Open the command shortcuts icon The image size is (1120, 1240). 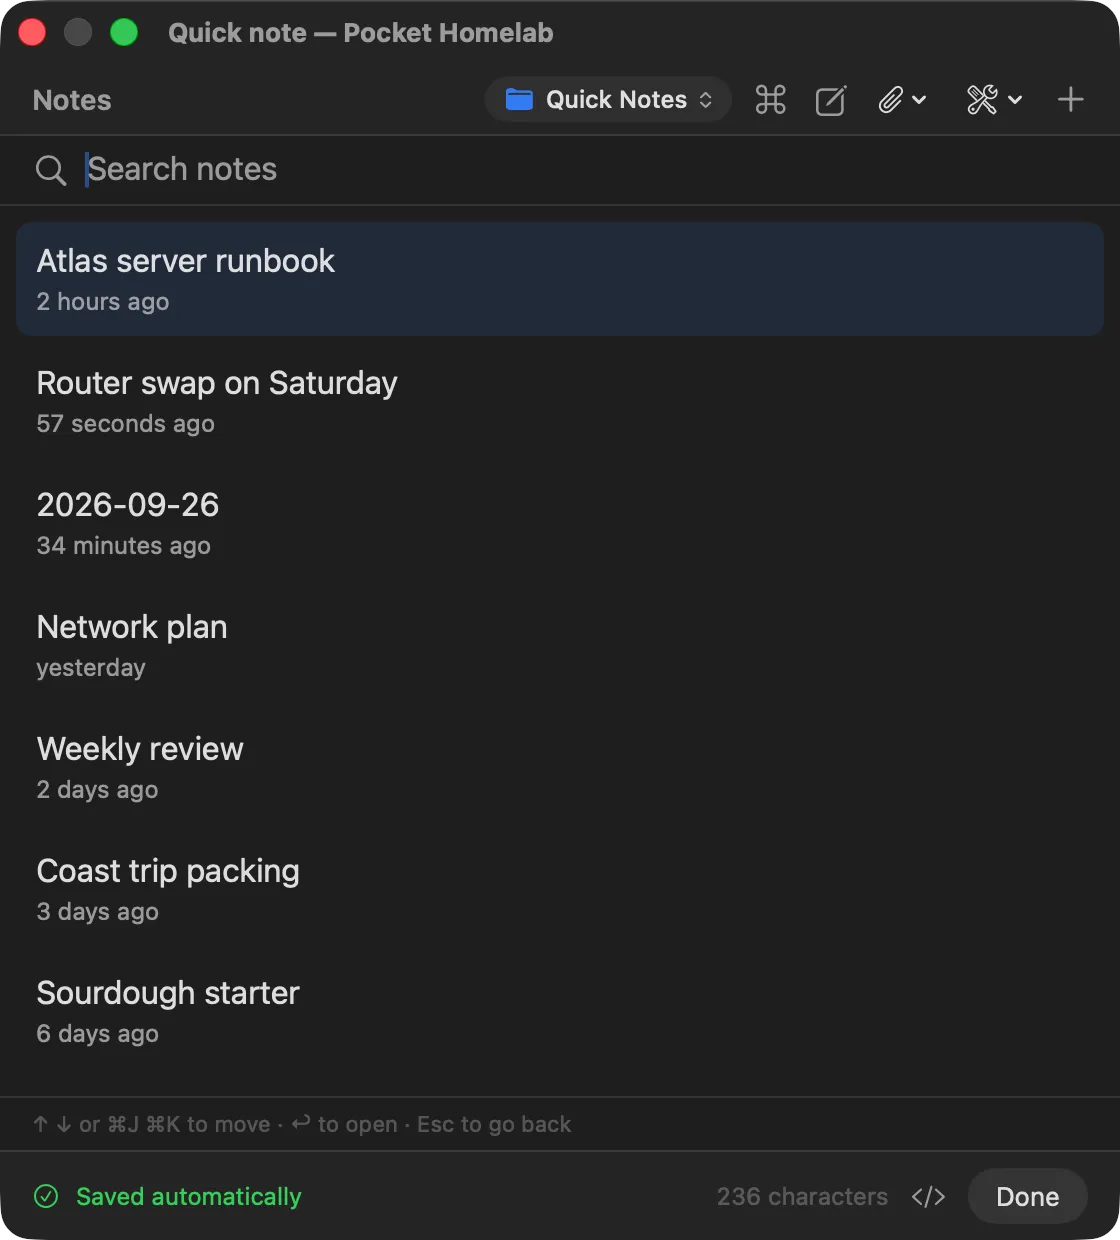(x=770, y=100)
